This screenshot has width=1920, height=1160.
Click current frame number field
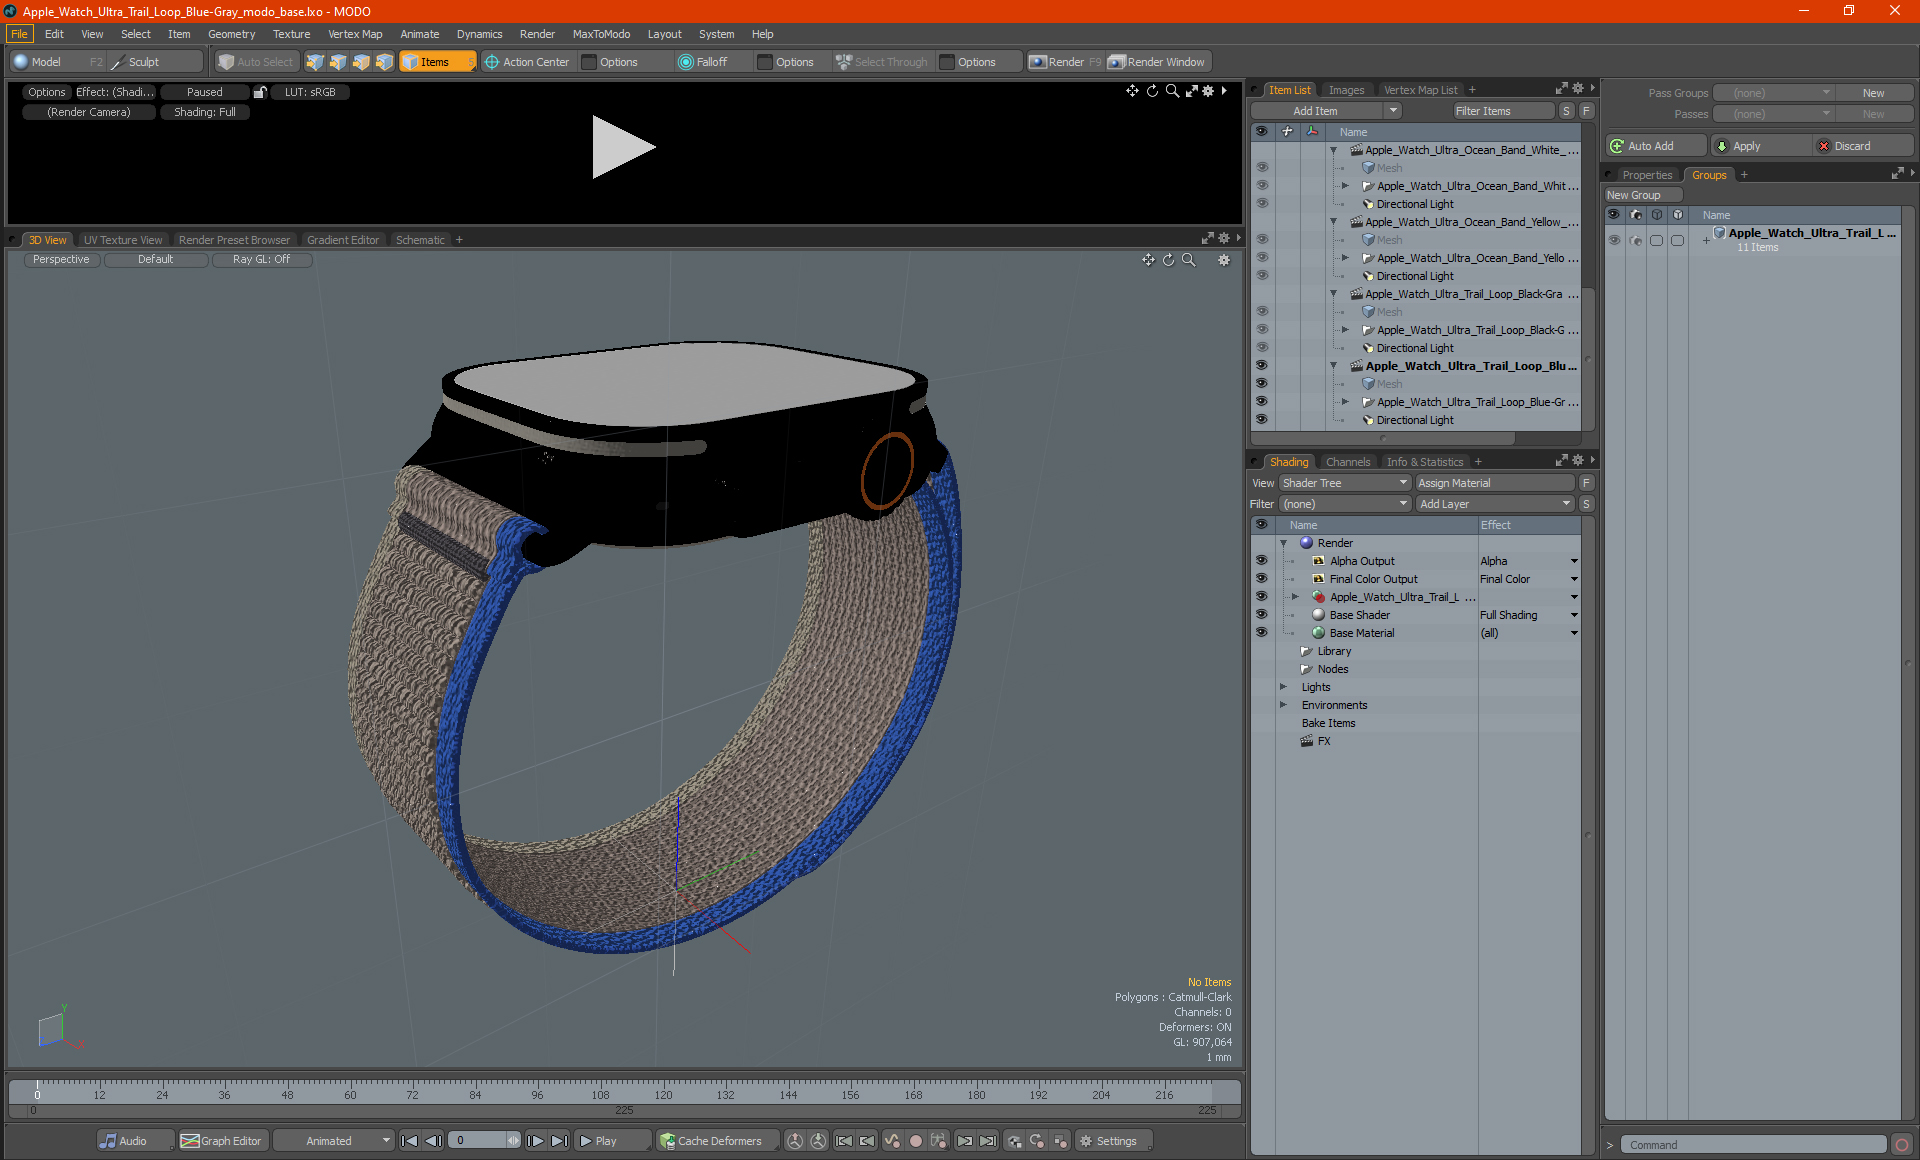click(x=479, y=1141)
